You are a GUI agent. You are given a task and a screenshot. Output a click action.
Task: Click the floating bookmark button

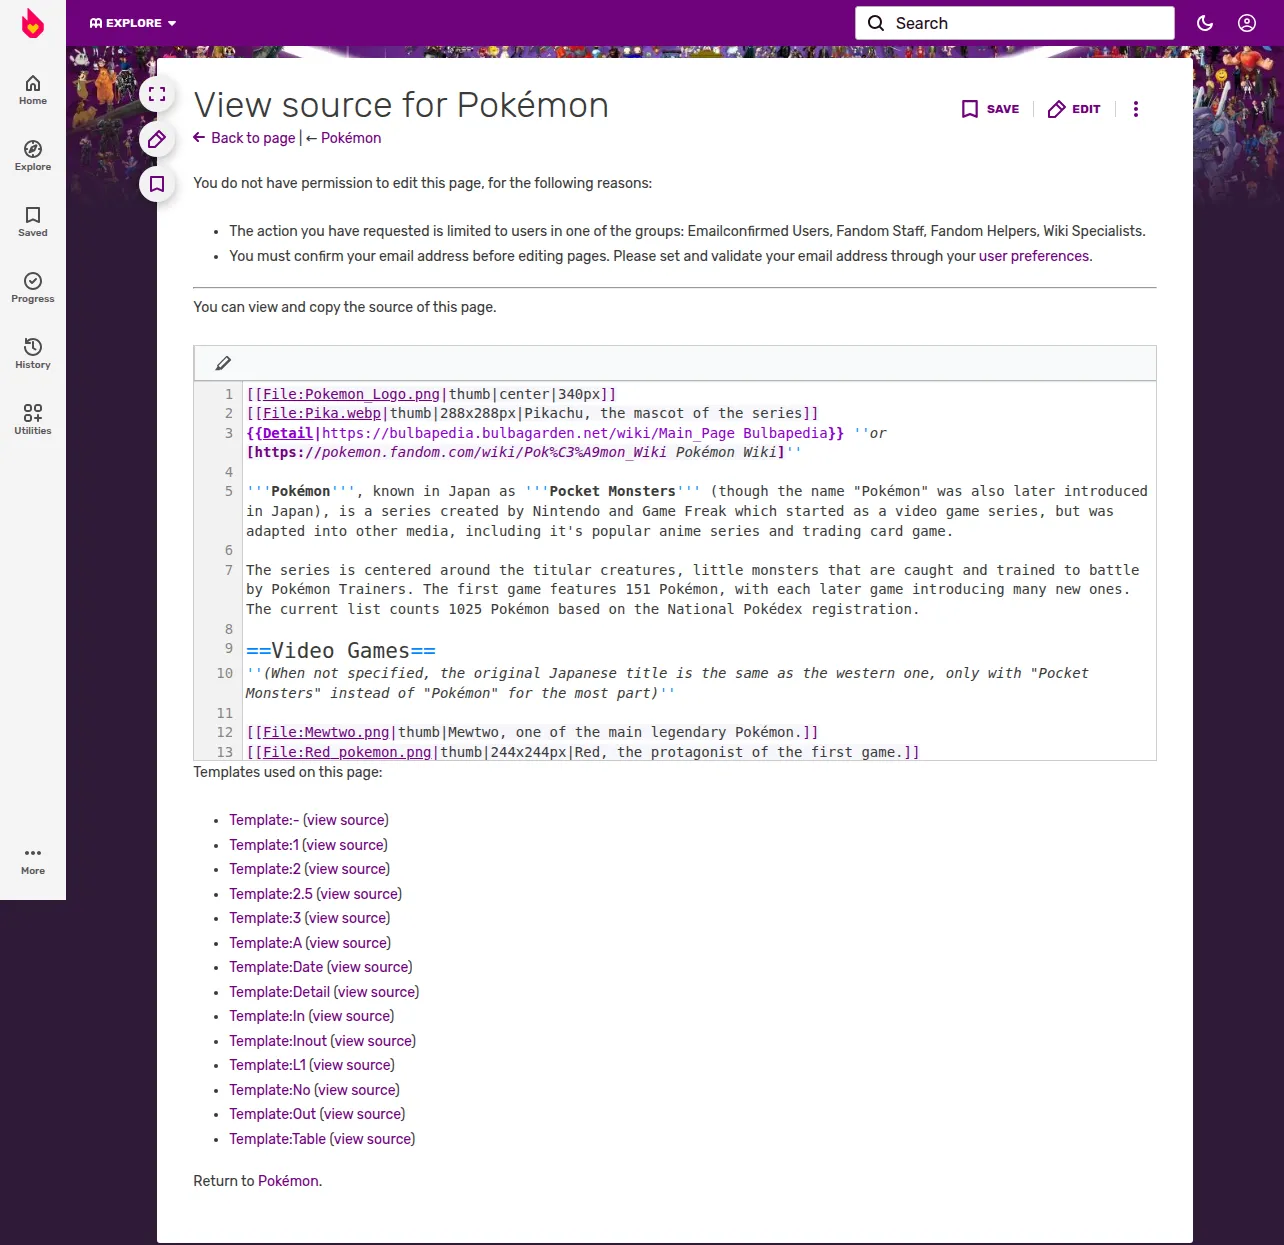click(x=157, y=184)
